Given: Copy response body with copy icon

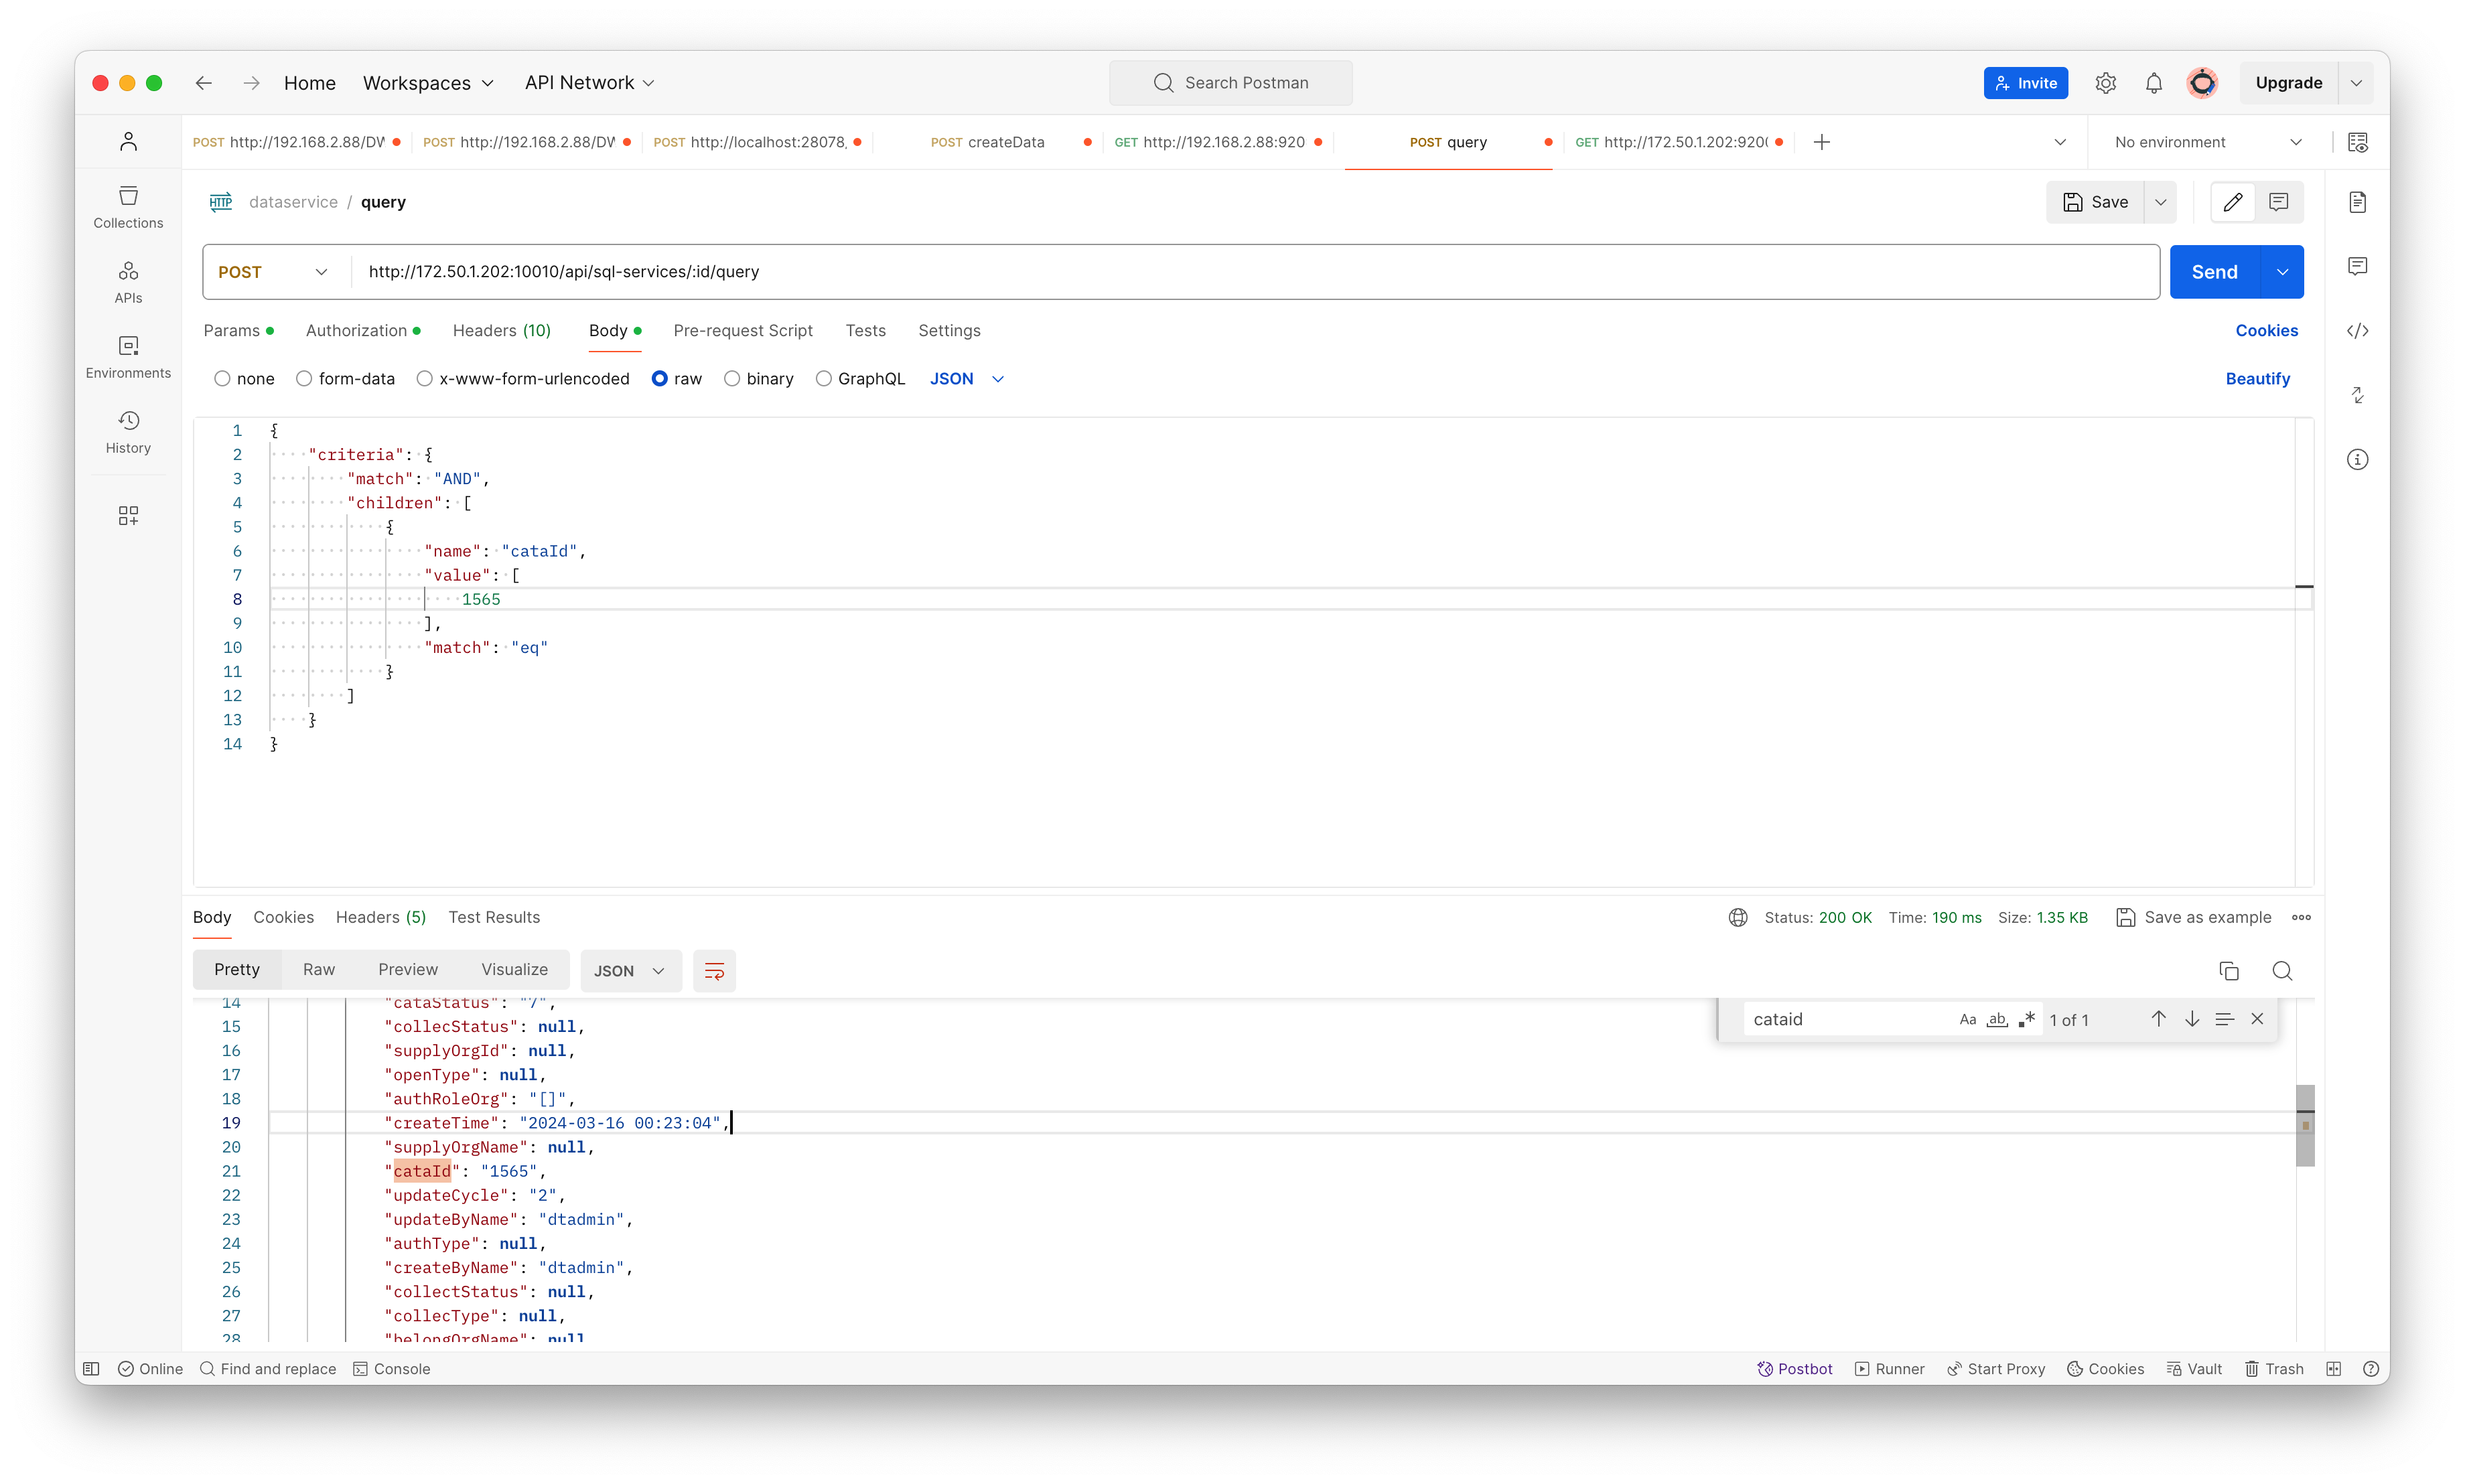Looking at the screenshot, I should tap(2228, 971).
